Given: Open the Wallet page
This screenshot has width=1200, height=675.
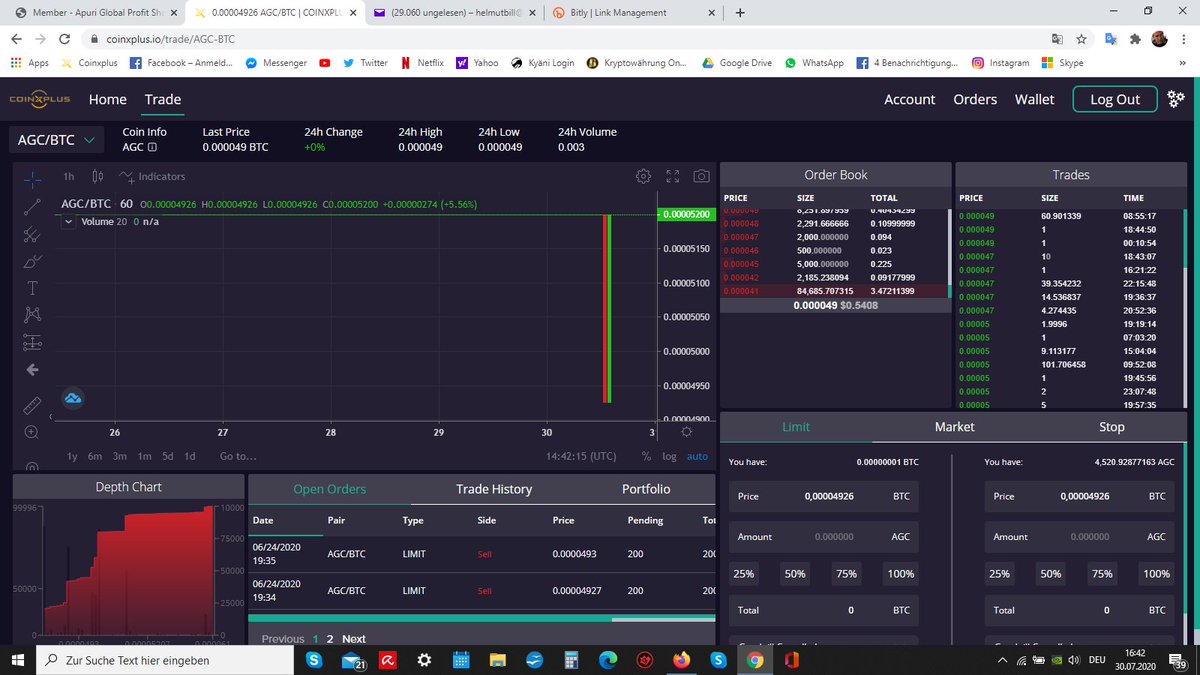Looking at the screenshot, I should click(1034, 99).
